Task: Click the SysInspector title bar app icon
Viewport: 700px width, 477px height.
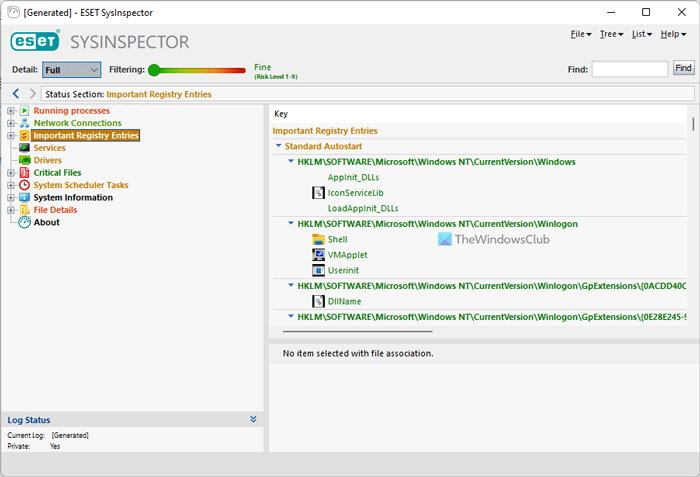Action: pos(13,12)
